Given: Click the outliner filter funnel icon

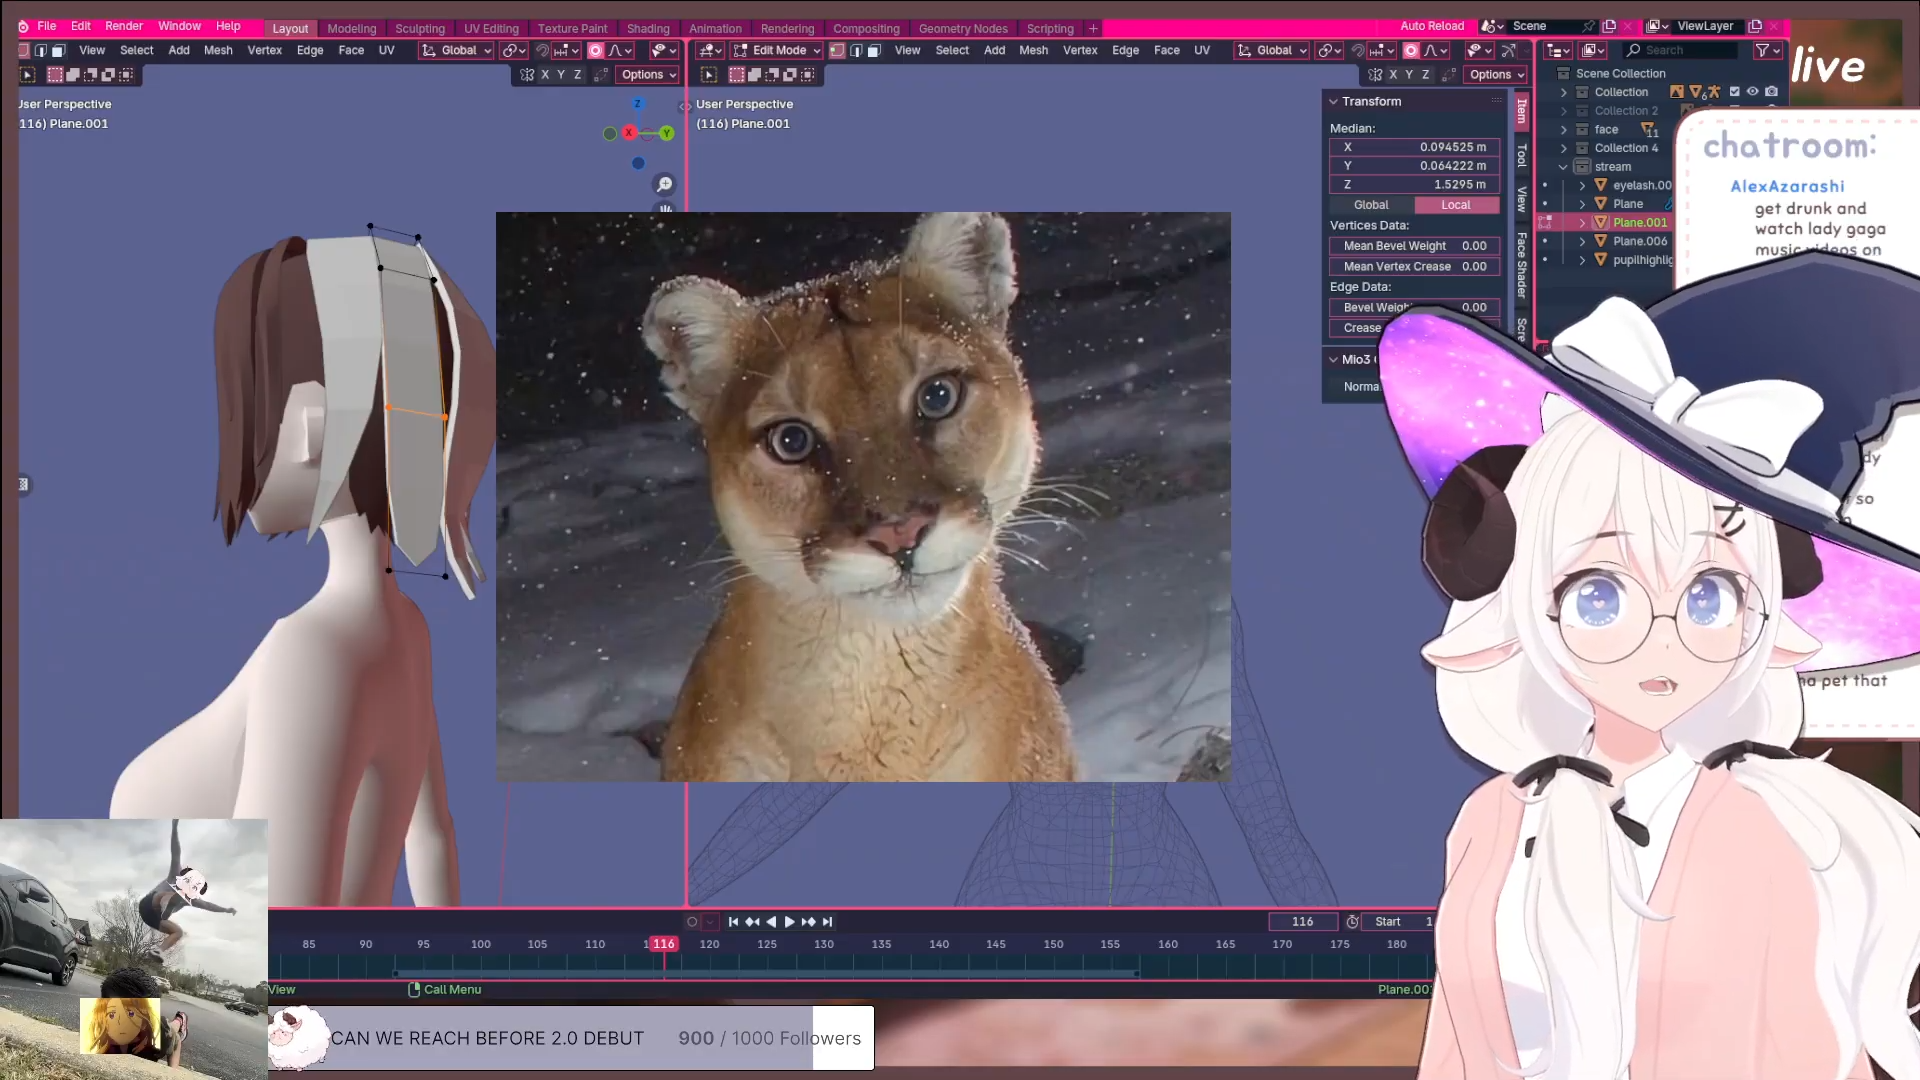Looking at the screenshot, I should tap(1762, 50).
